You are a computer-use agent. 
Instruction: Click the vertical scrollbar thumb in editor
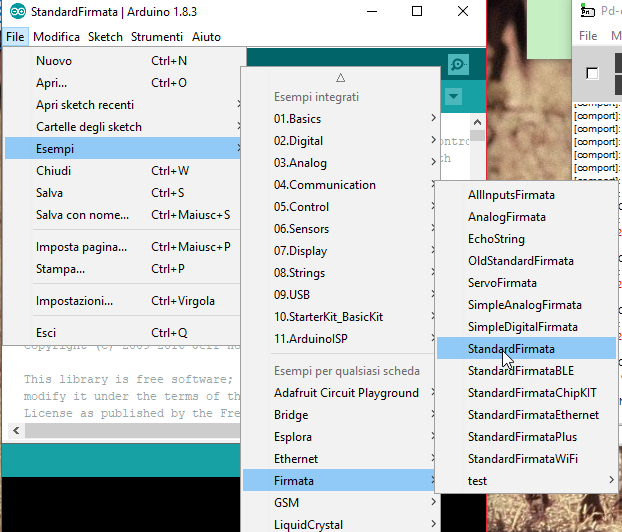[x=478, y=136]
